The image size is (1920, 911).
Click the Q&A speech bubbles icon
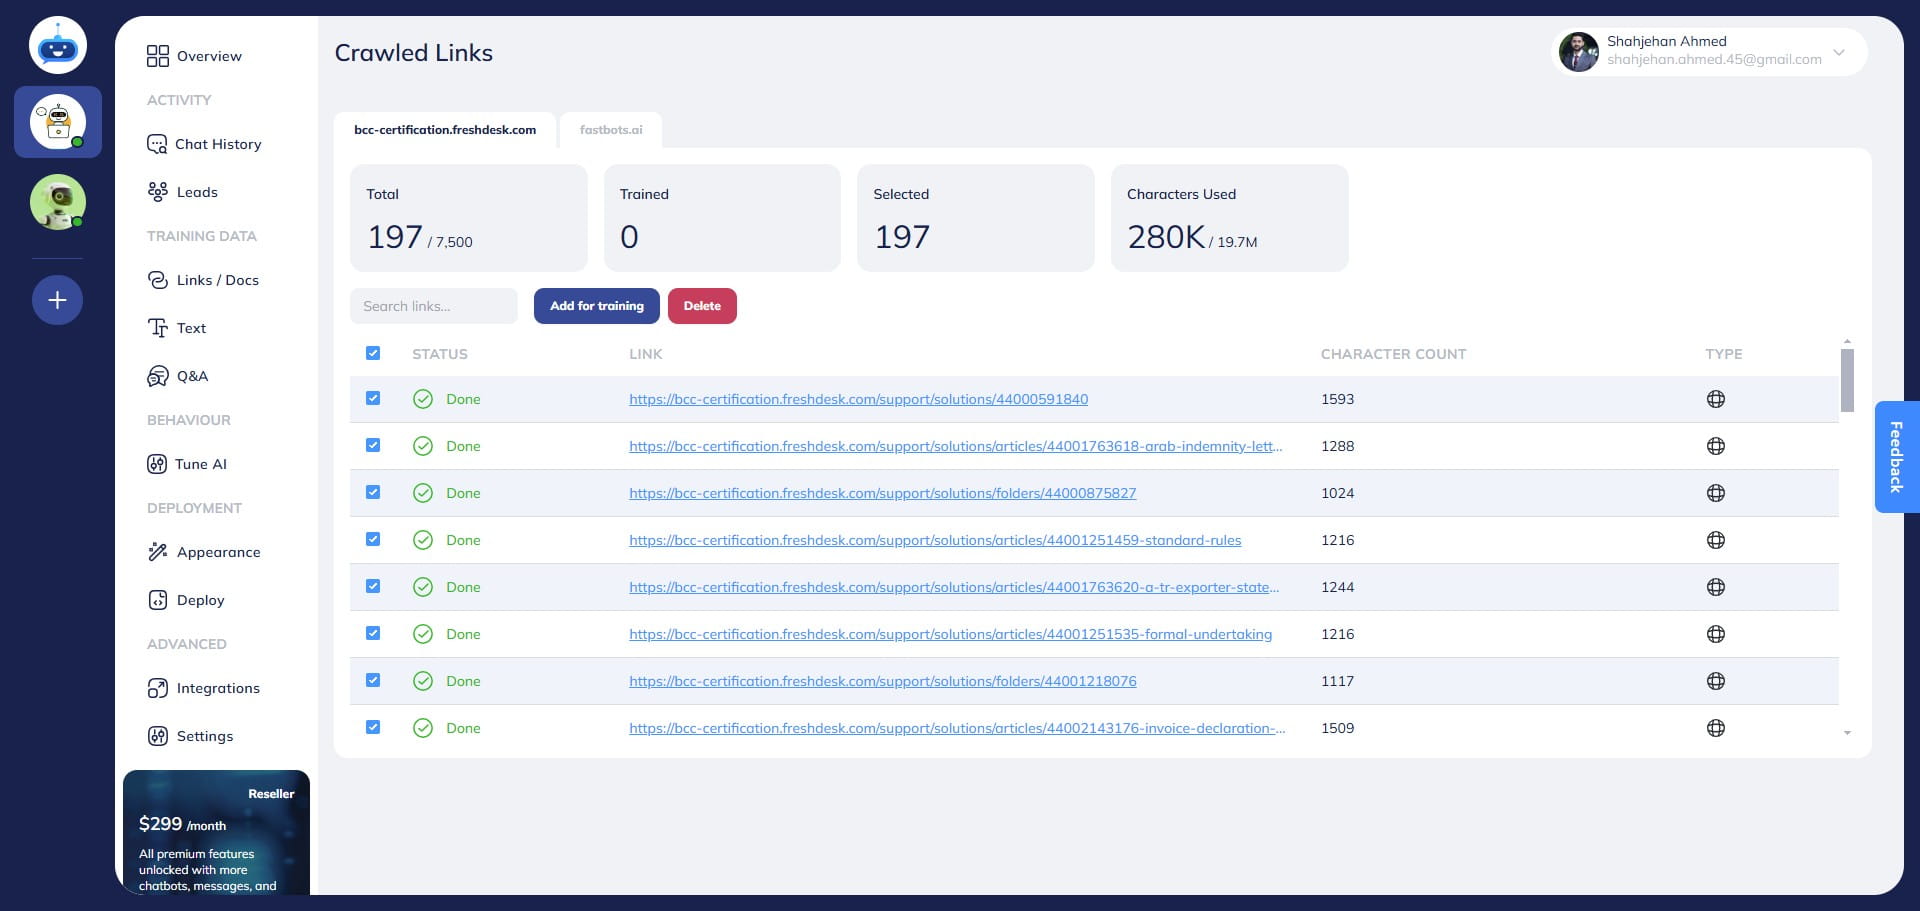point(158,376)
